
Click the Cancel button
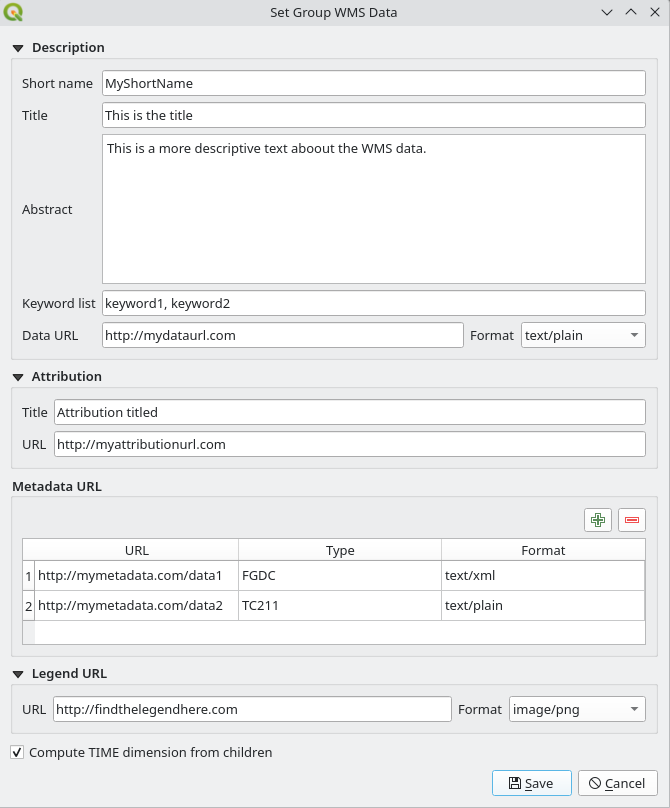click(617, 783)
